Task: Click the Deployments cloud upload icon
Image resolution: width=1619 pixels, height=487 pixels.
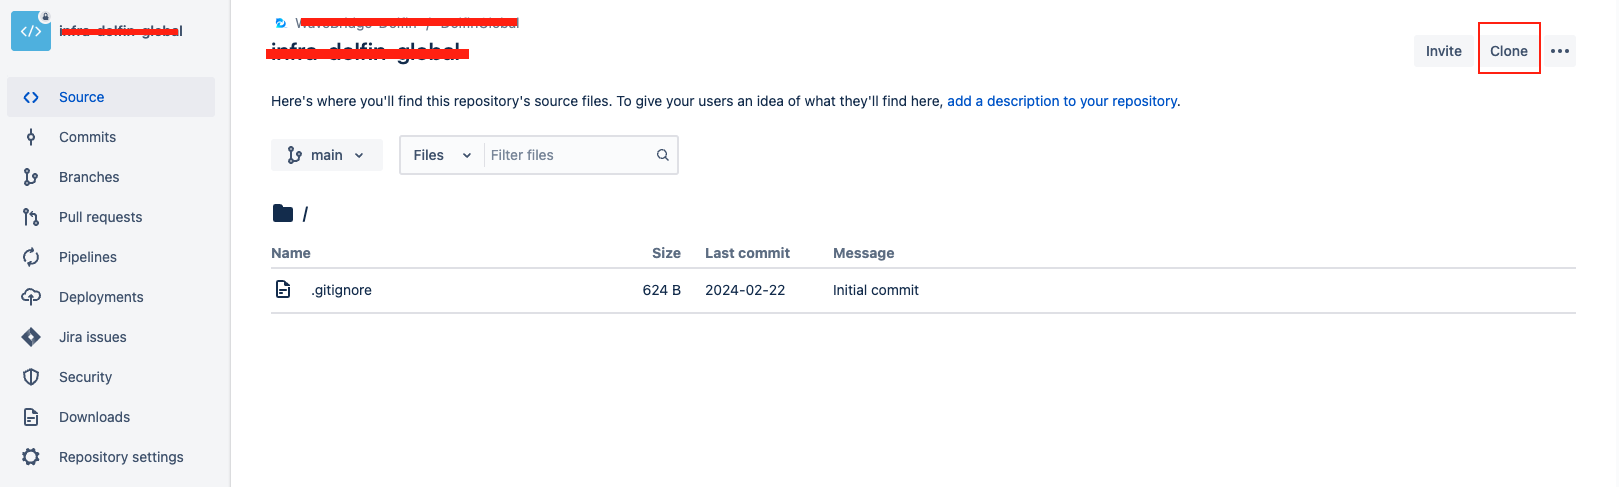Action: (31, 297)
